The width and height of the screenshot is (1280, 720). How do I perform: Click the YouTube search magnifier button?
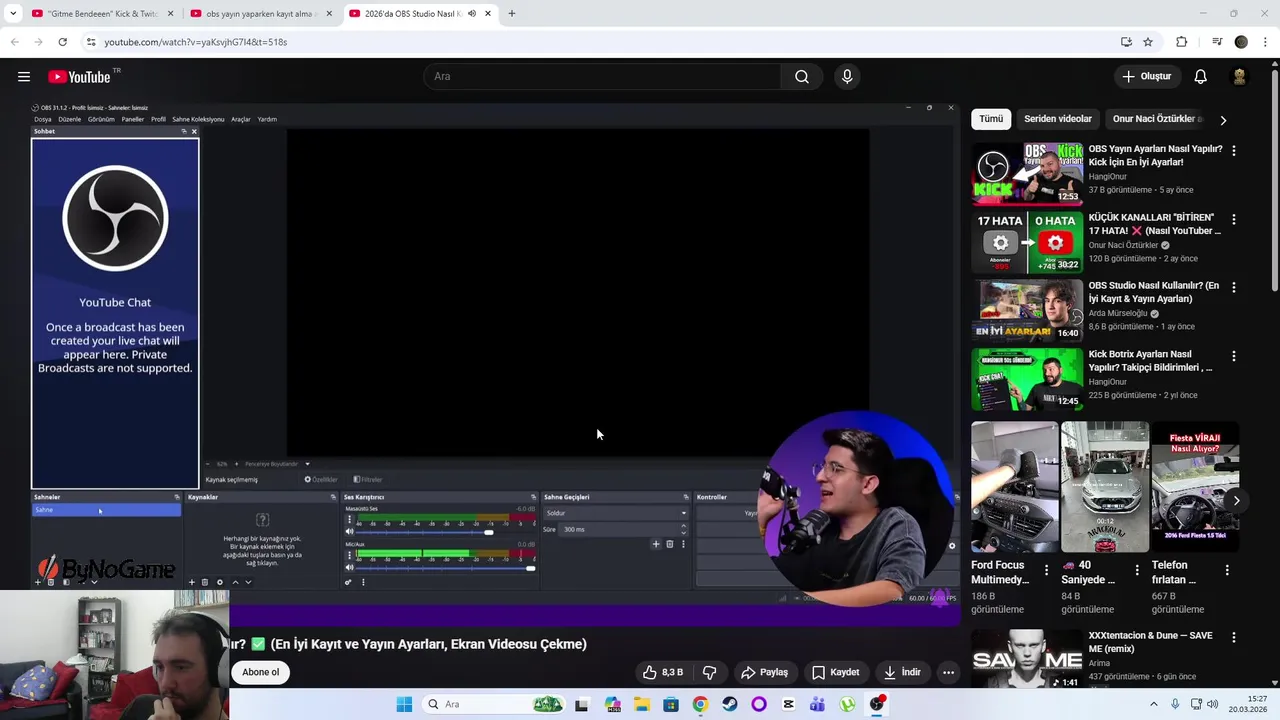(x=802, y=77)
